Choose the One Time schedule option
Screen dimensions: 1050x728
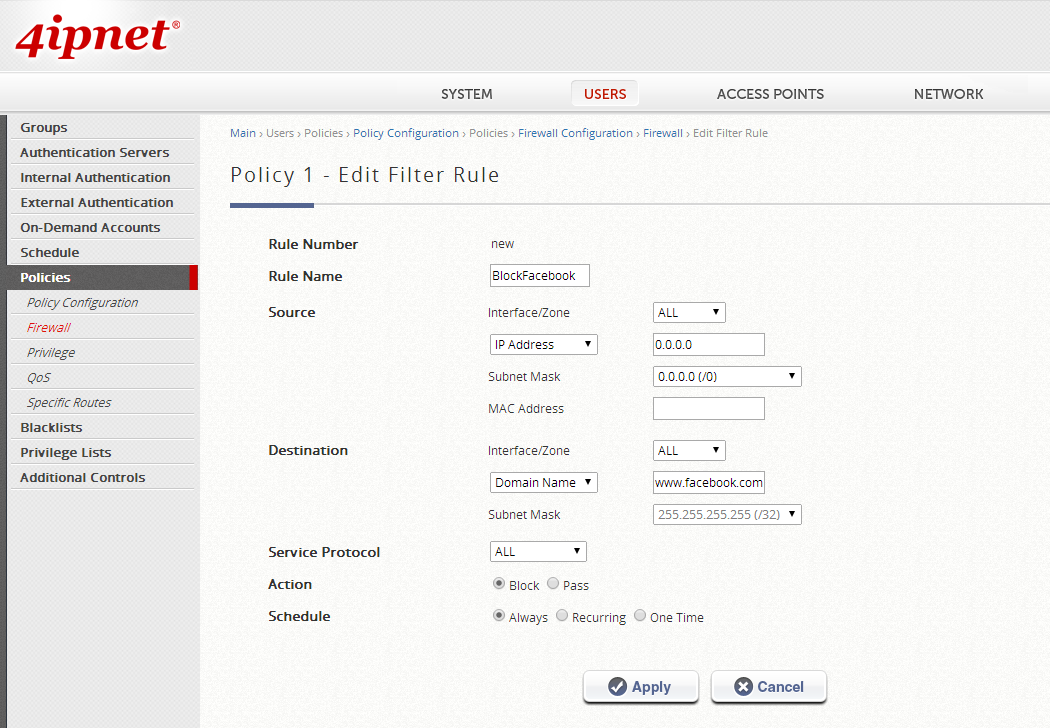pos(640,616)
